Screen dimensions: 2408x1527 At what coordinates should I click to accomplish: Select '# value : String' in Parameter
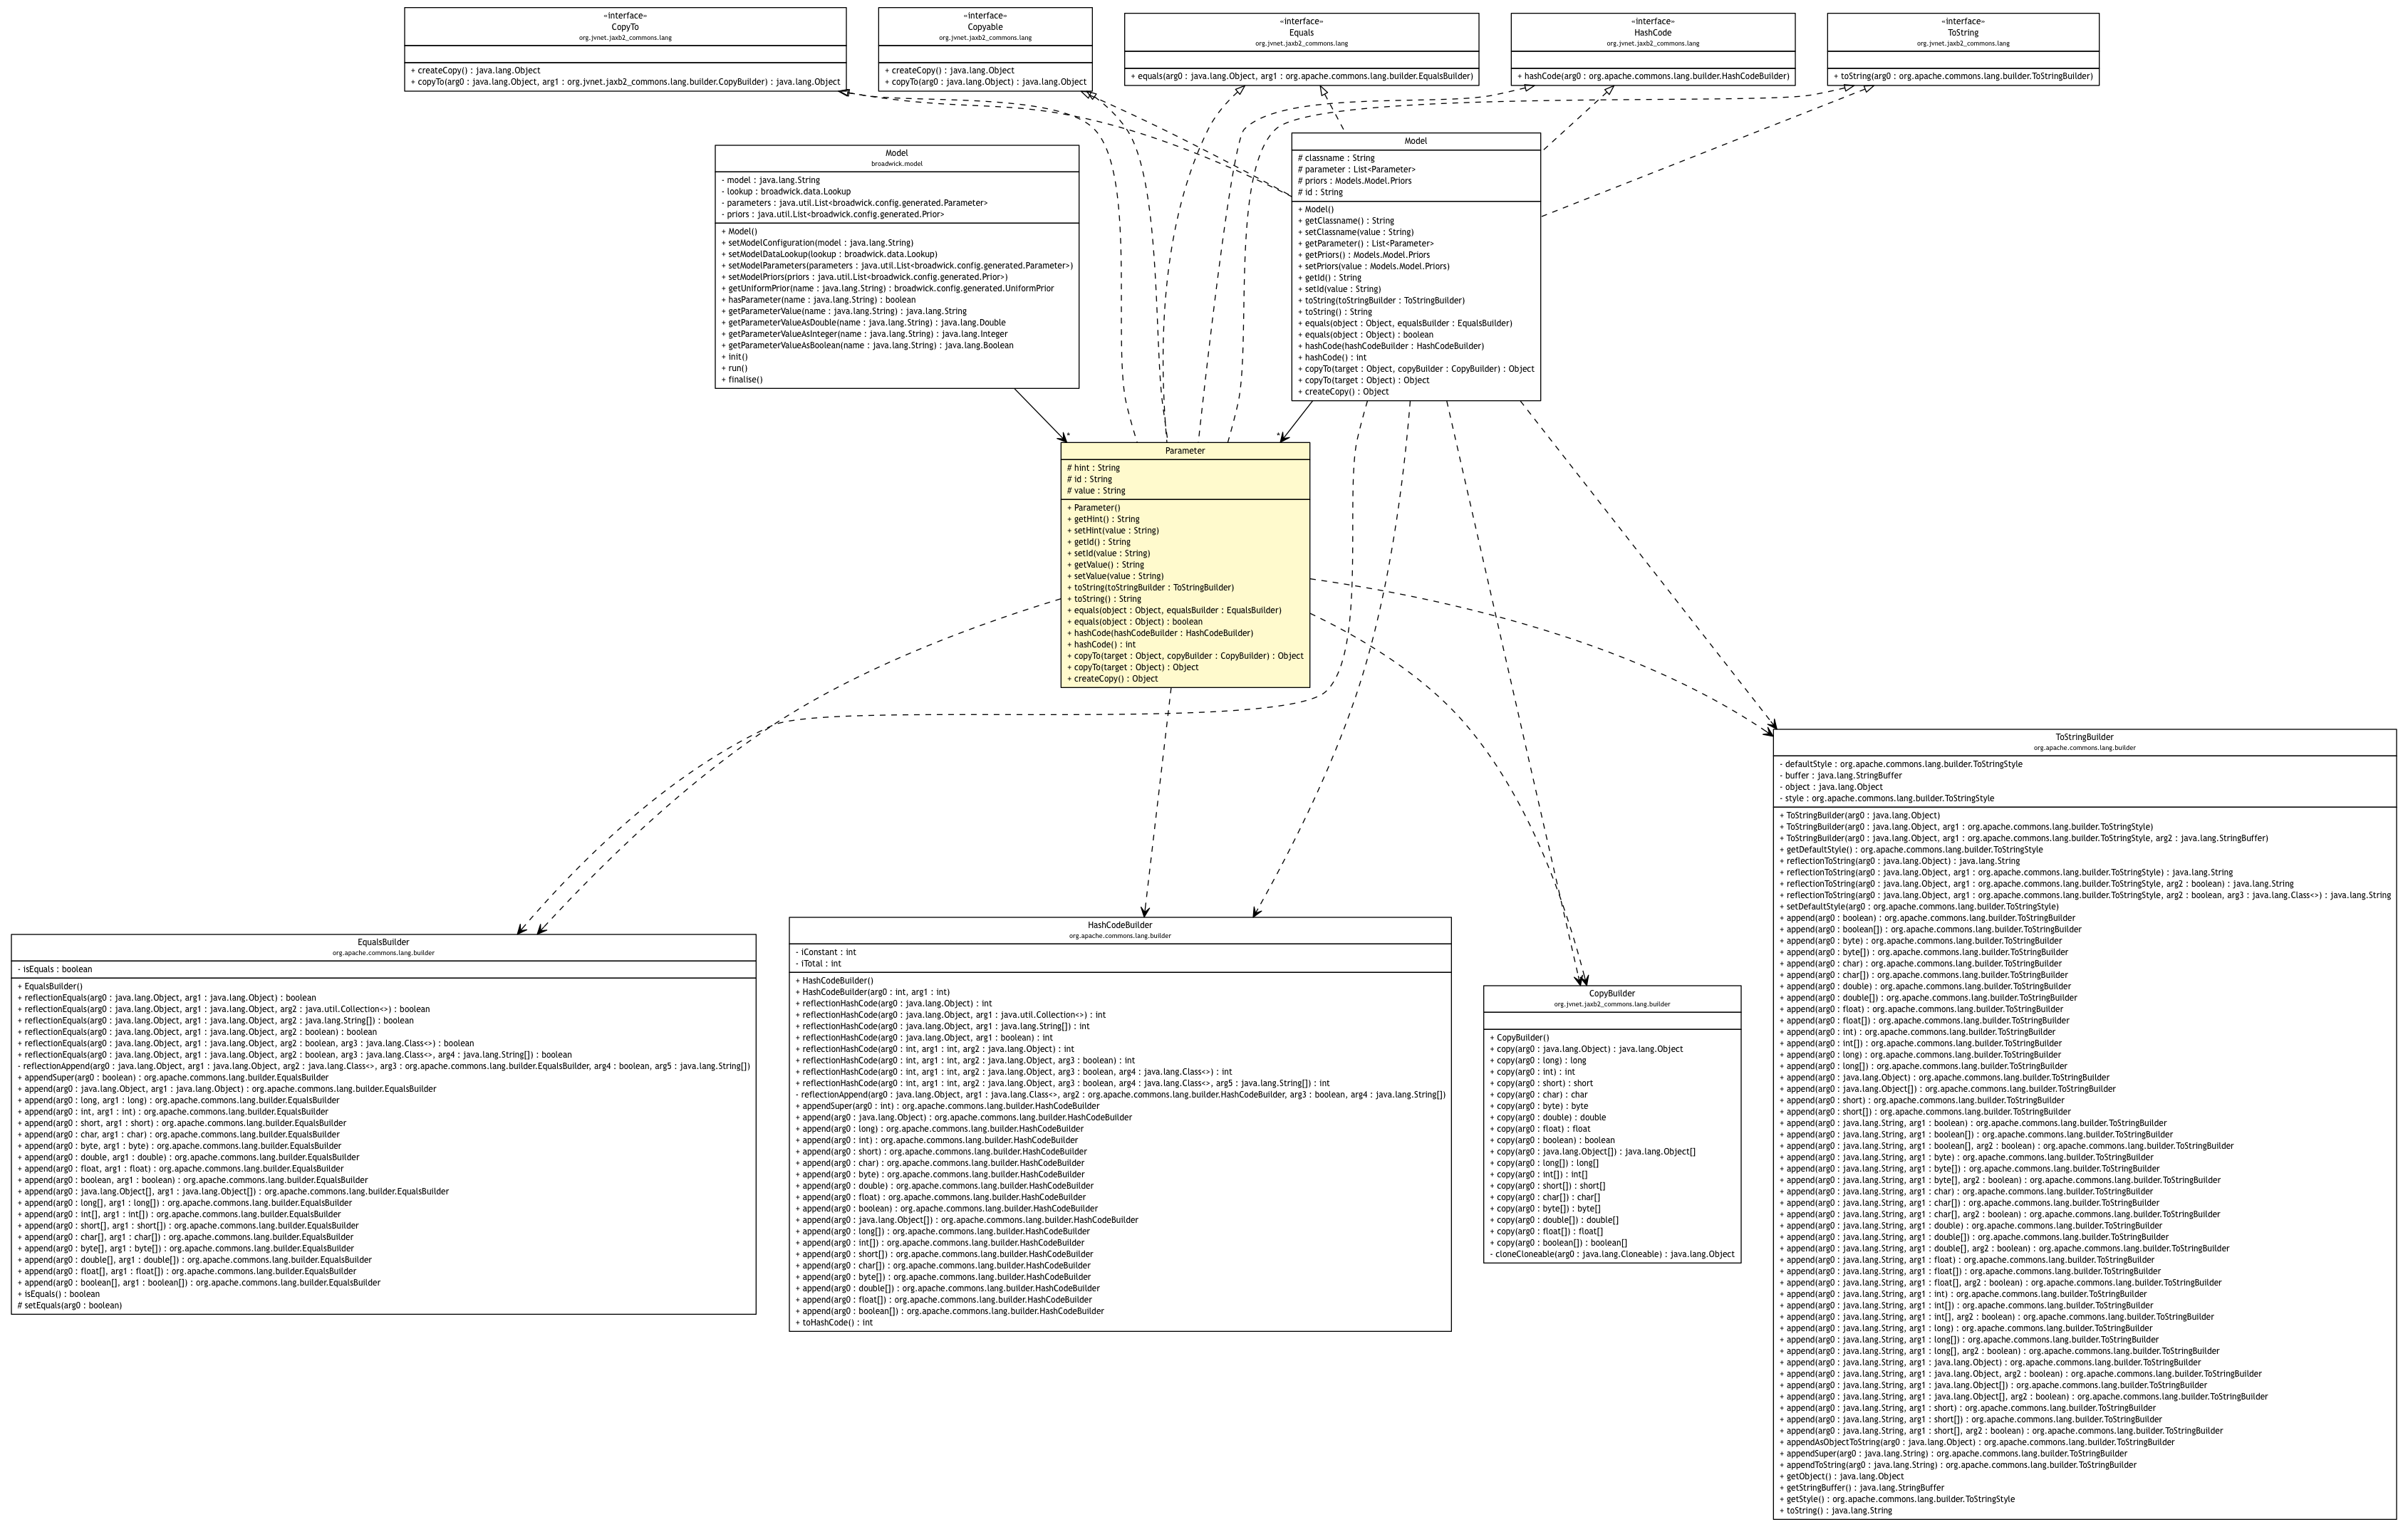1096,491
